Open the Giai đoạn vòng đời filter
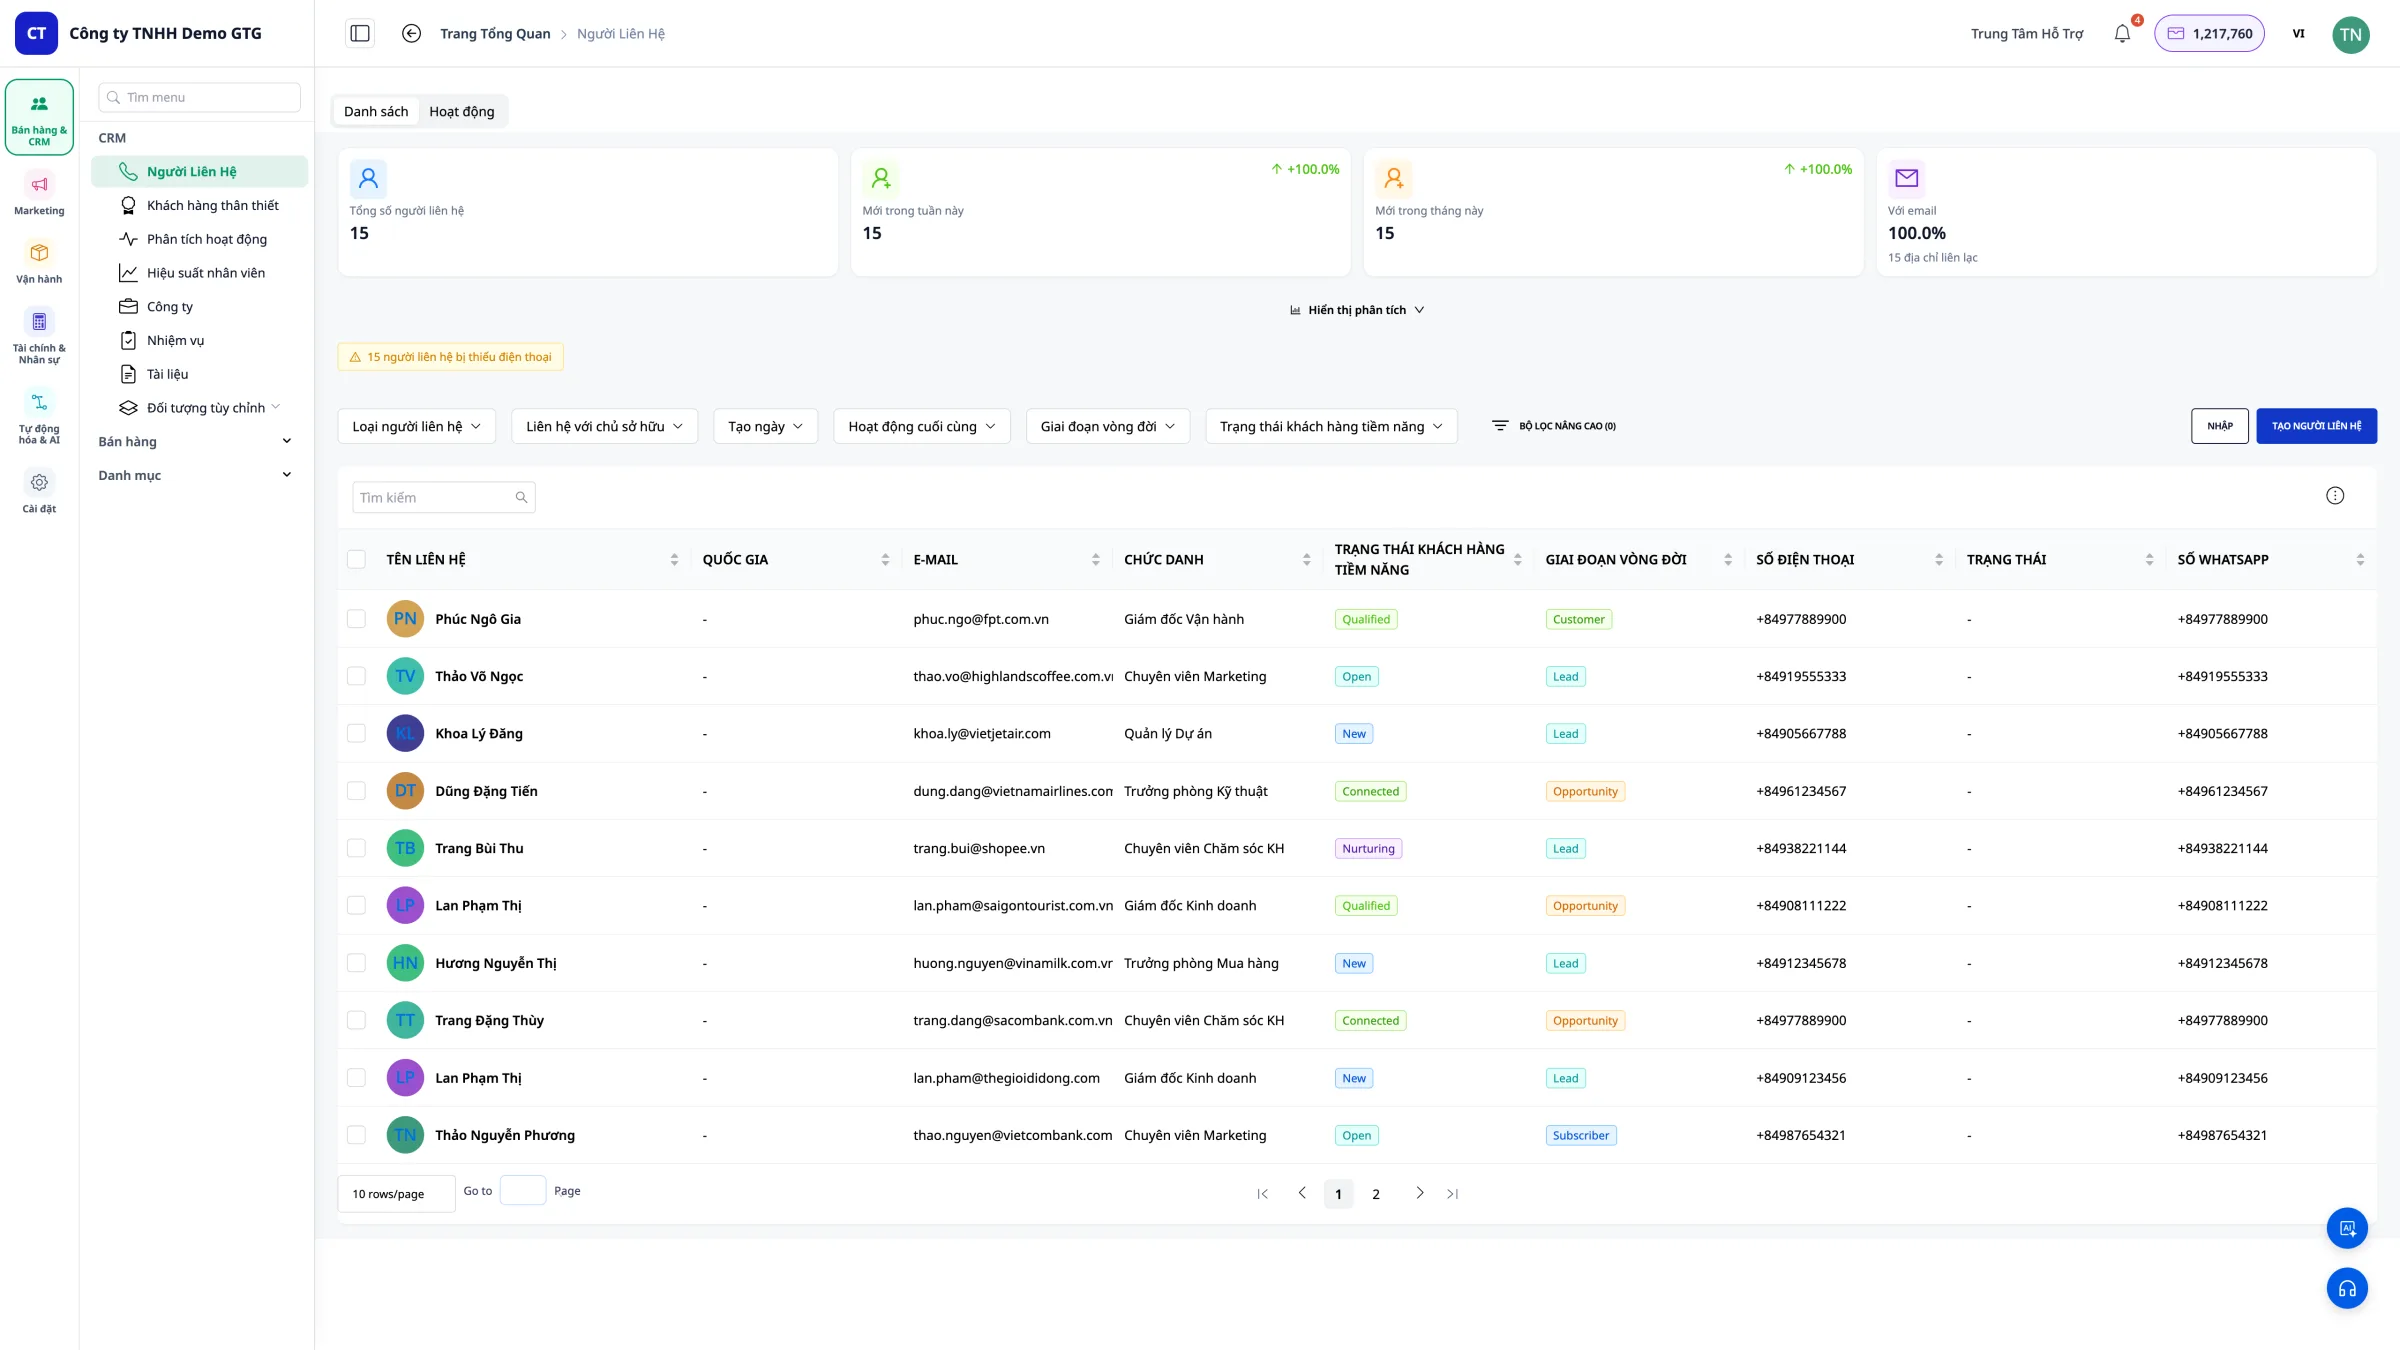The height and width of the screenshot is (1350, 2400). point(1108,426)
